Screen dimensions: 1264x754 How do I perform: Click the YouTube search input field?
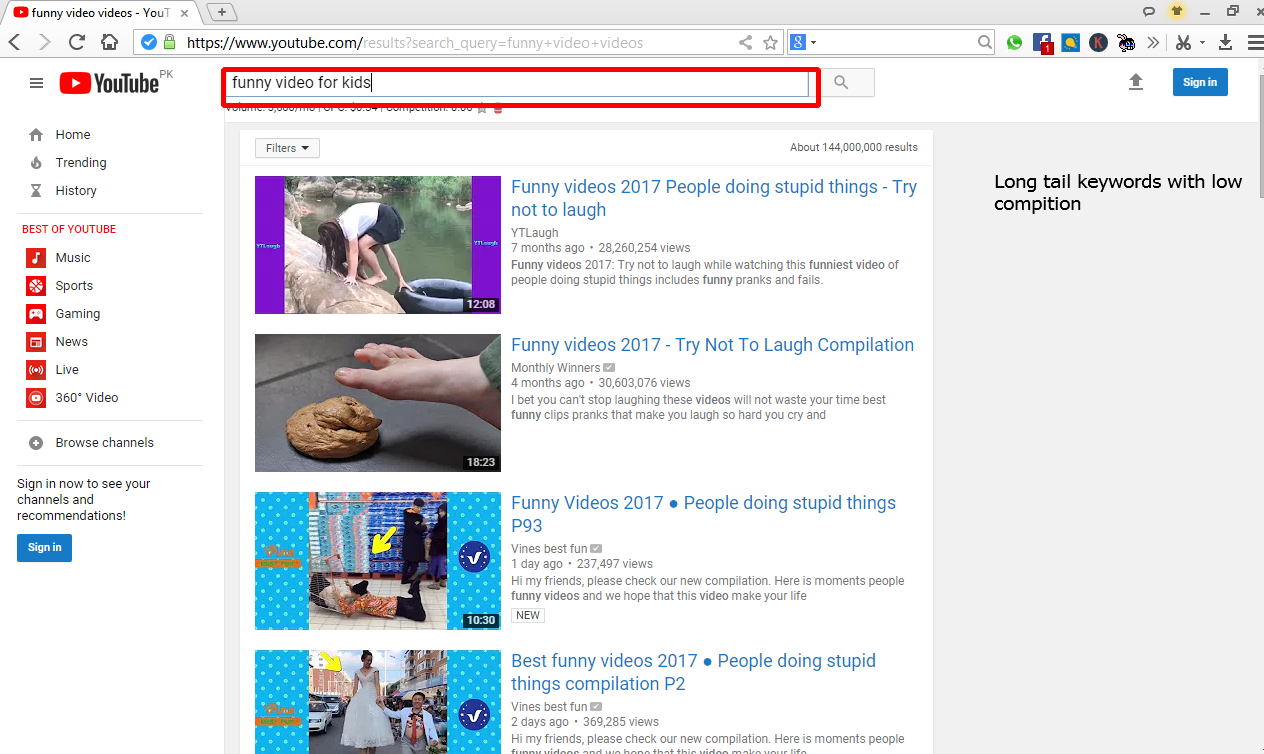519,84
